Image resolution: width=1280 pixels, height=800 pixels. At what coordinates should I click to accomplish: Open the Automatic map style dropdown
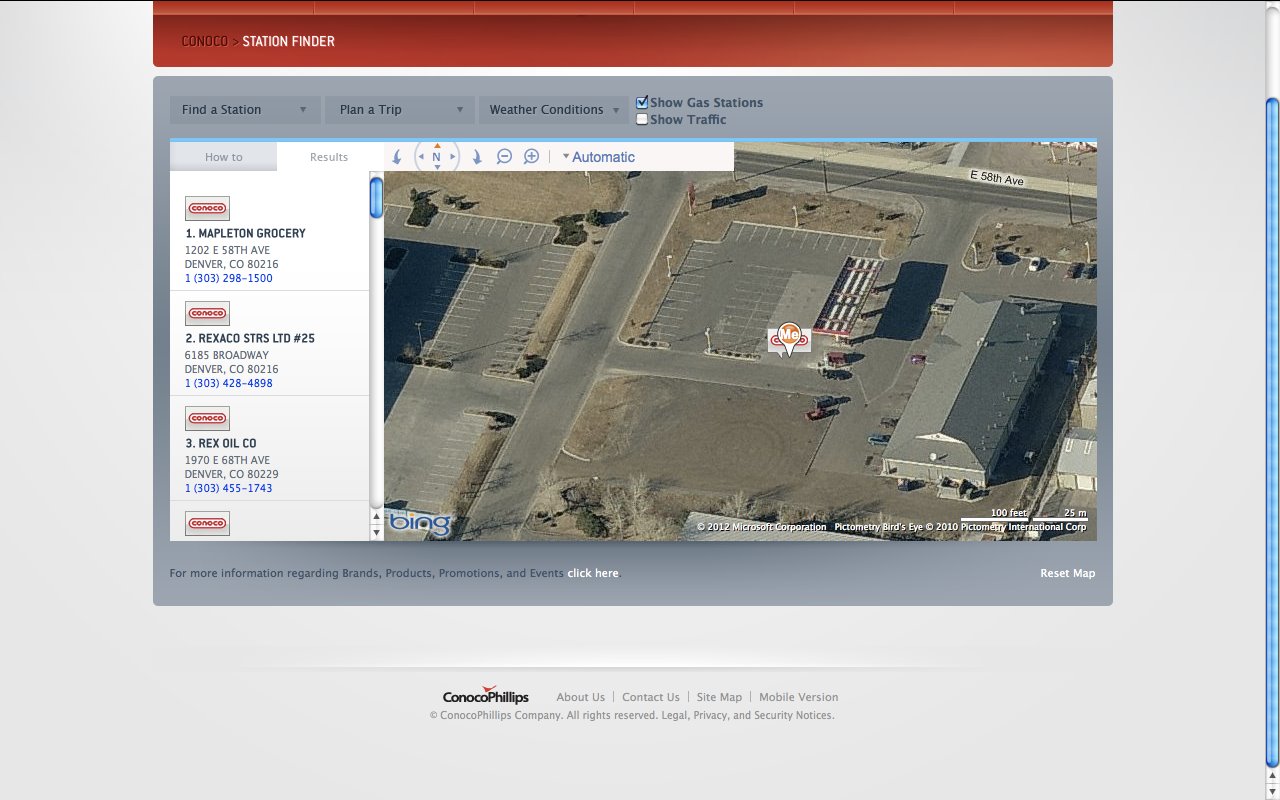tap(598, 157)
